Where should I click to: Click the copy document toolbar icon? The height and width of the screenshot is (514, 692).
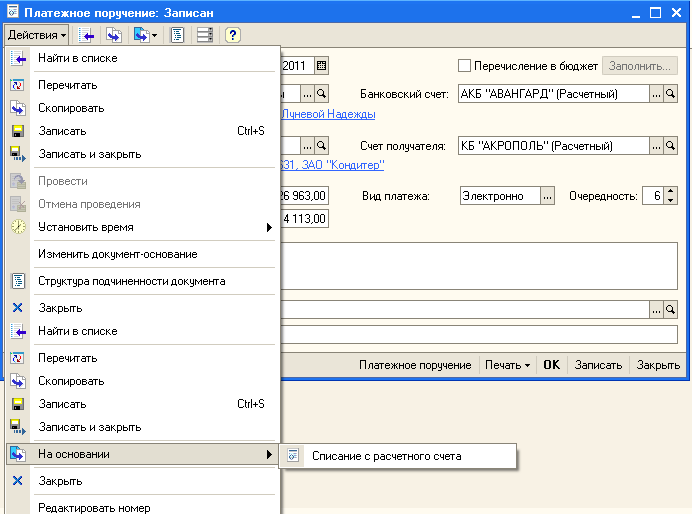click(x=114, y=35)
